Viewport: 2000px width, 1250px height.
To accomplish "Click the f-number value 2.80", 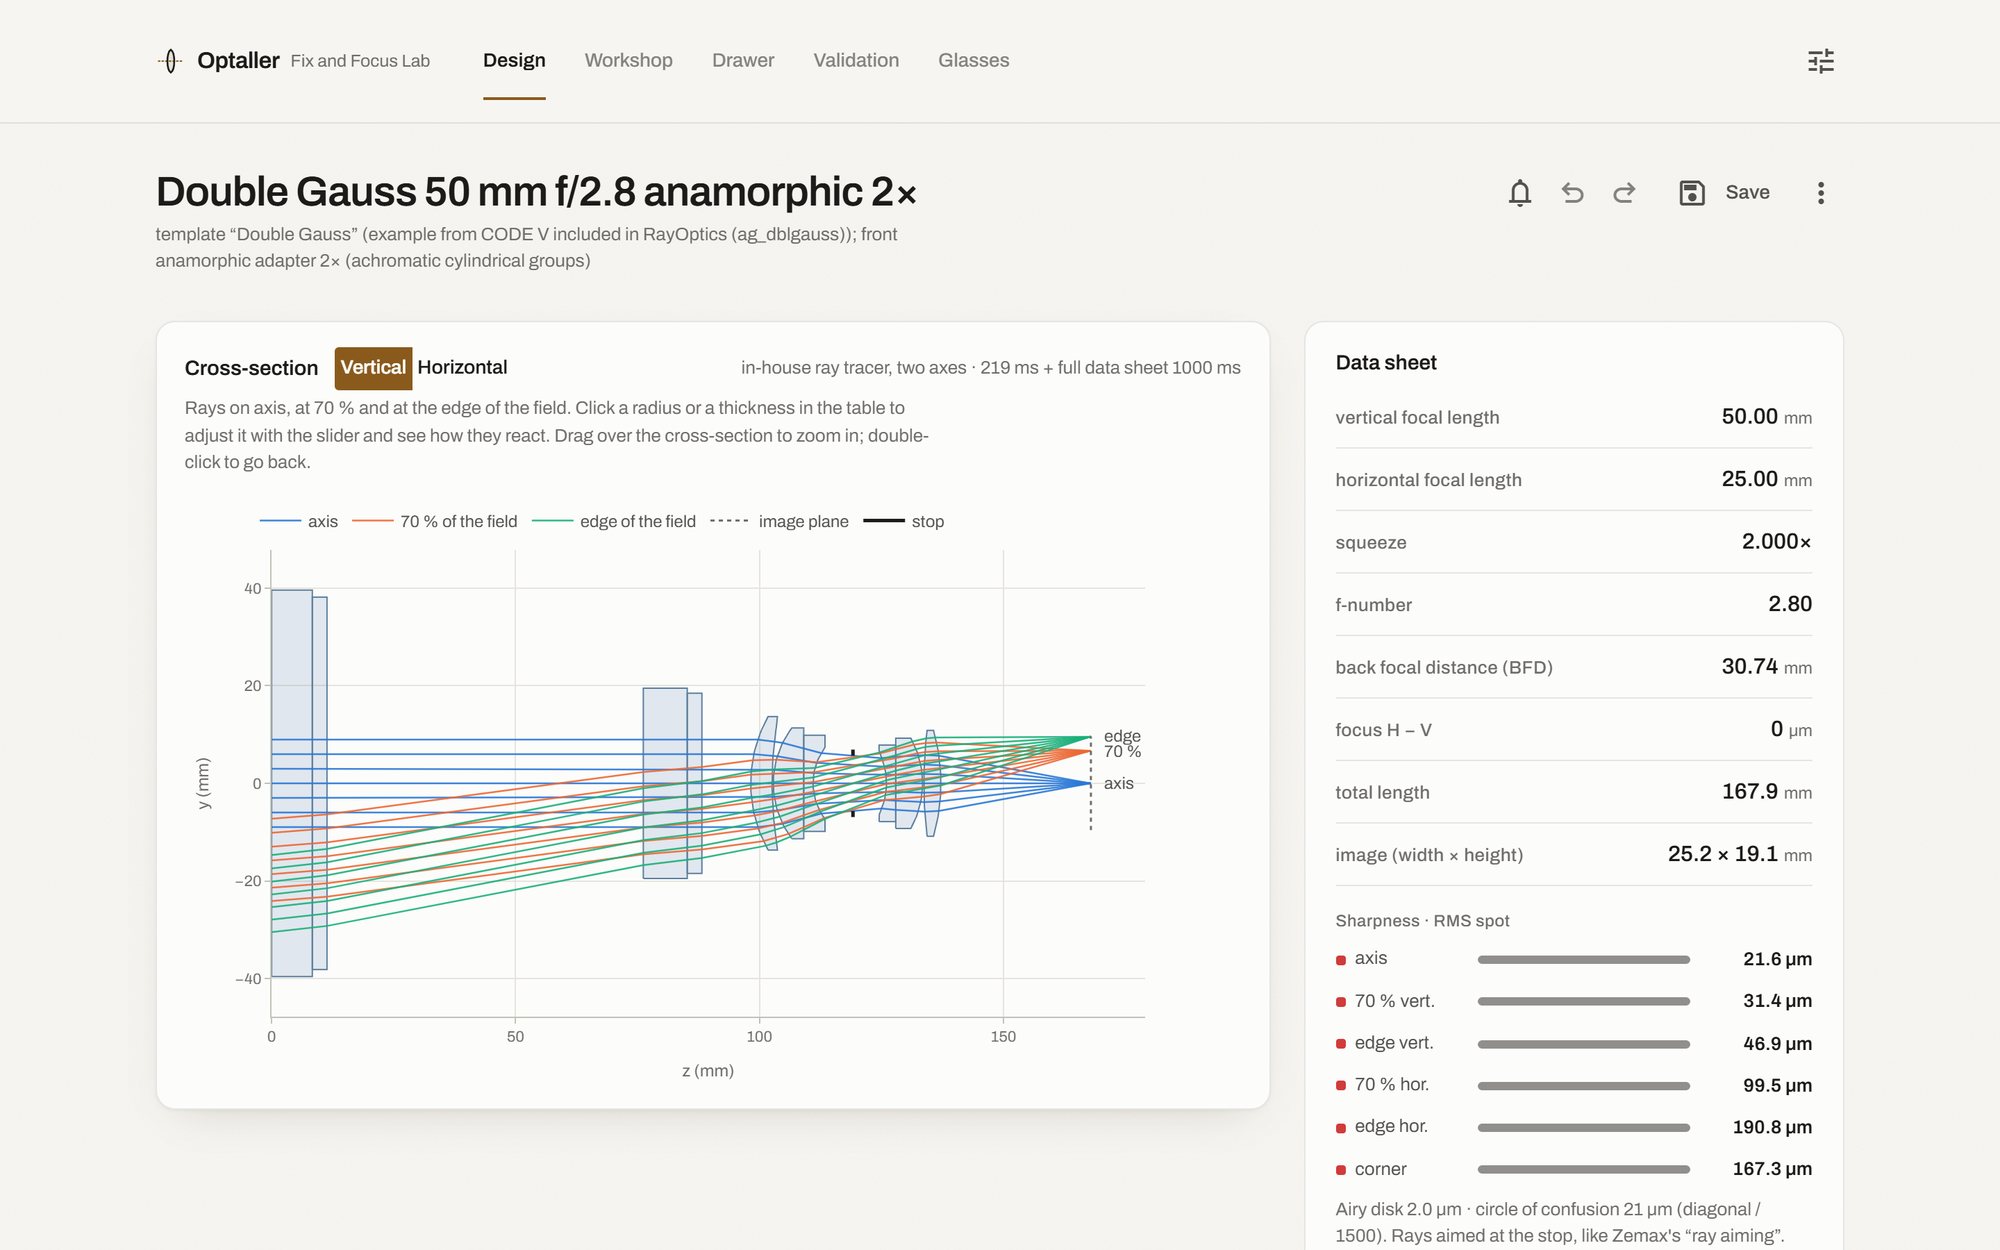I will (x=1790, y=604).
